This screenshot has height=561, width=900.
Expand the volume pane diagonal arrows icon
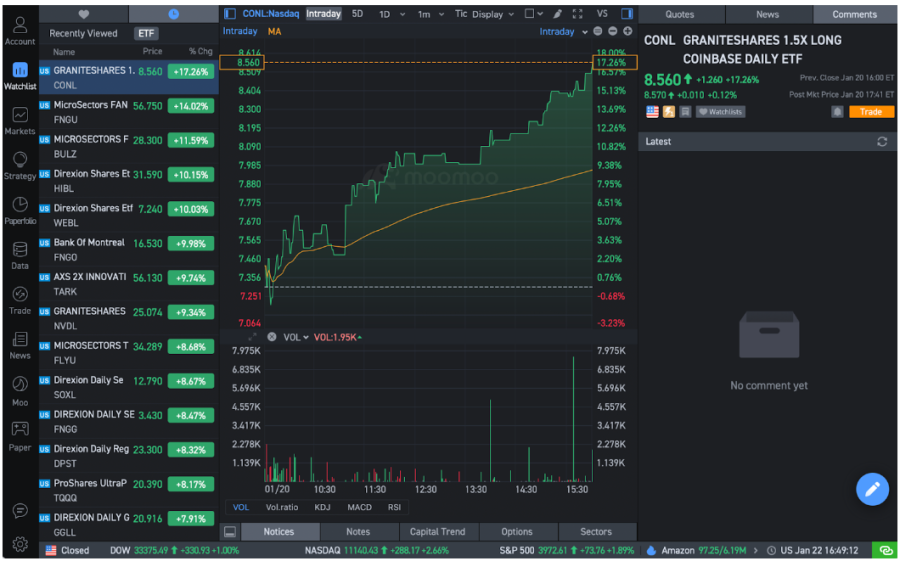point(253,337)
